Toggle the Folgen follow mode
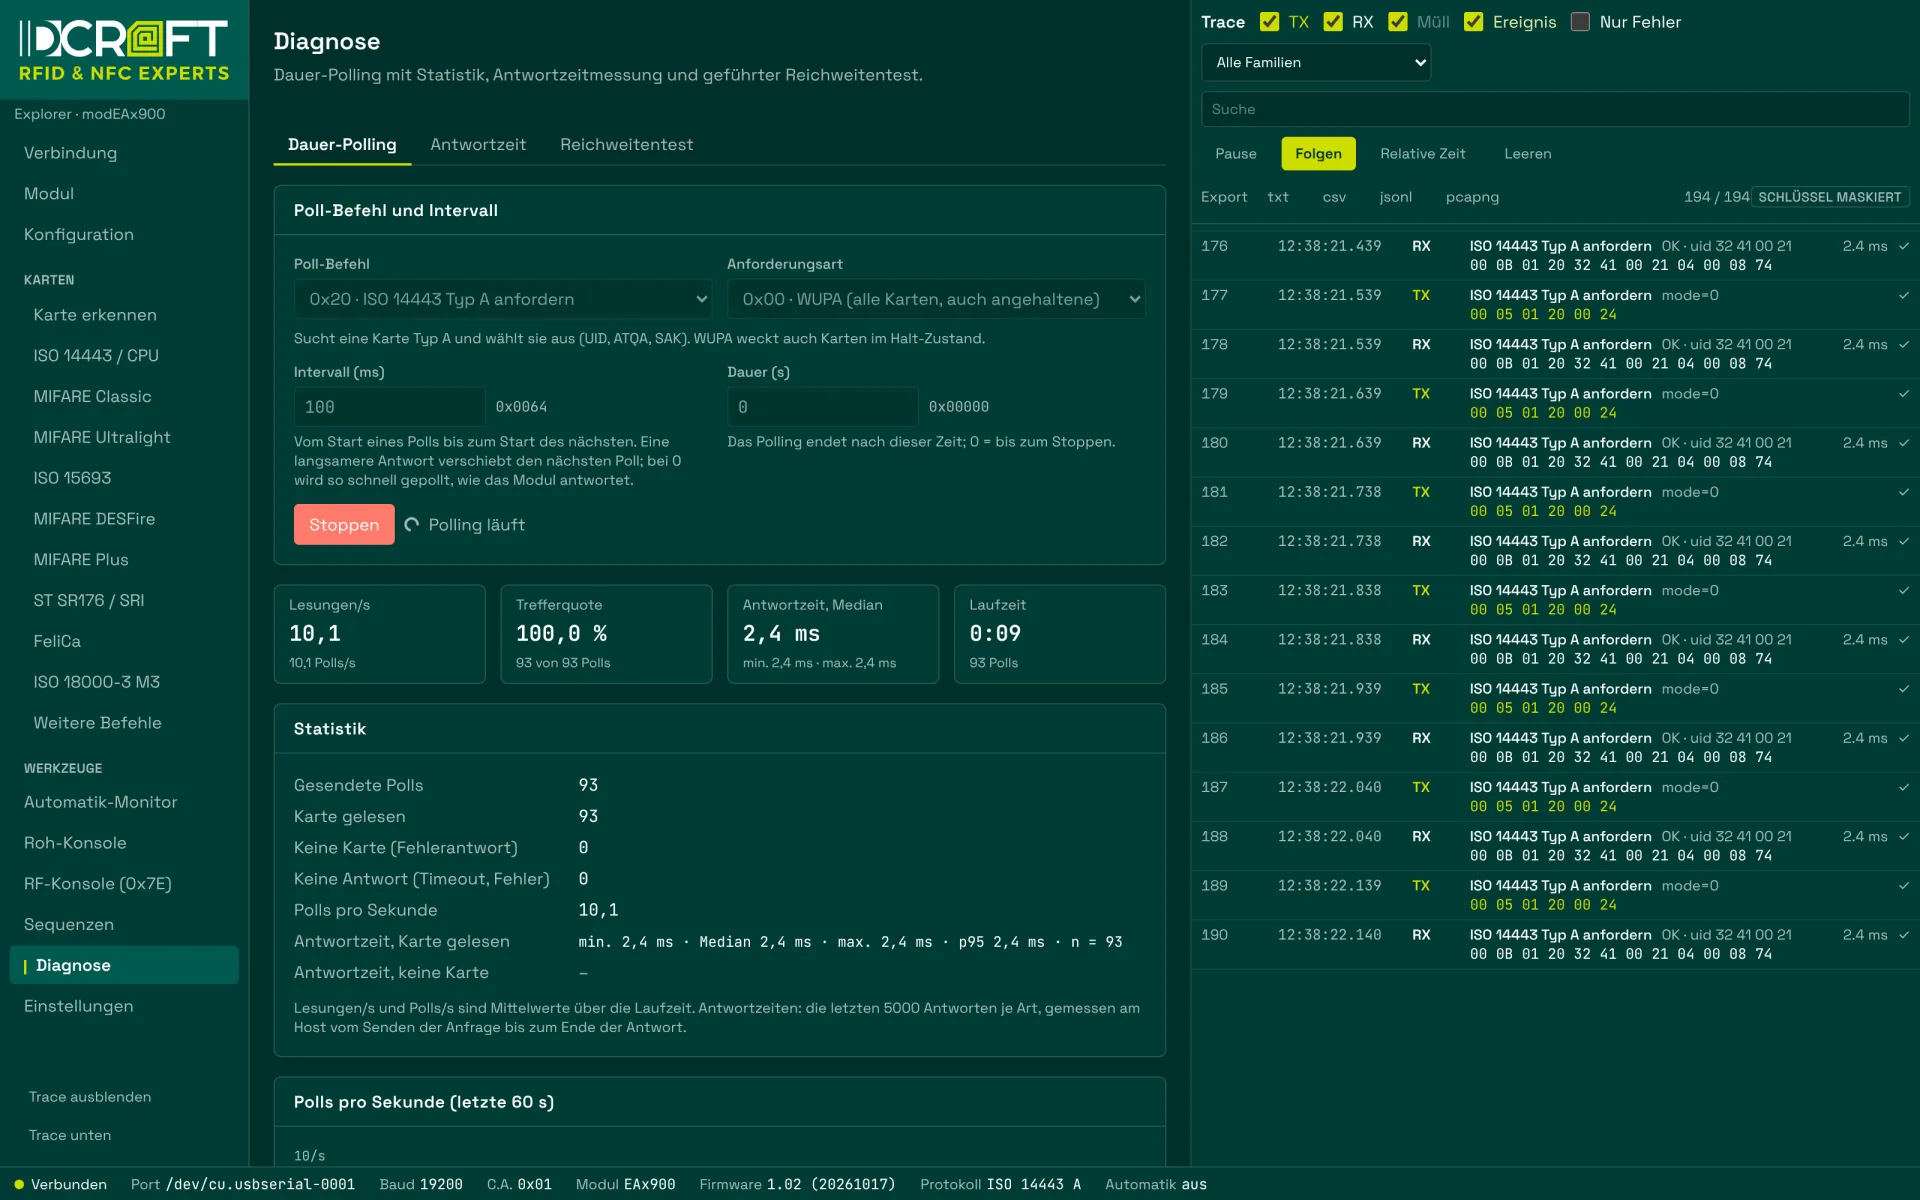Viewport: 1920px width, 1200px height. [x=1318, y=154]
